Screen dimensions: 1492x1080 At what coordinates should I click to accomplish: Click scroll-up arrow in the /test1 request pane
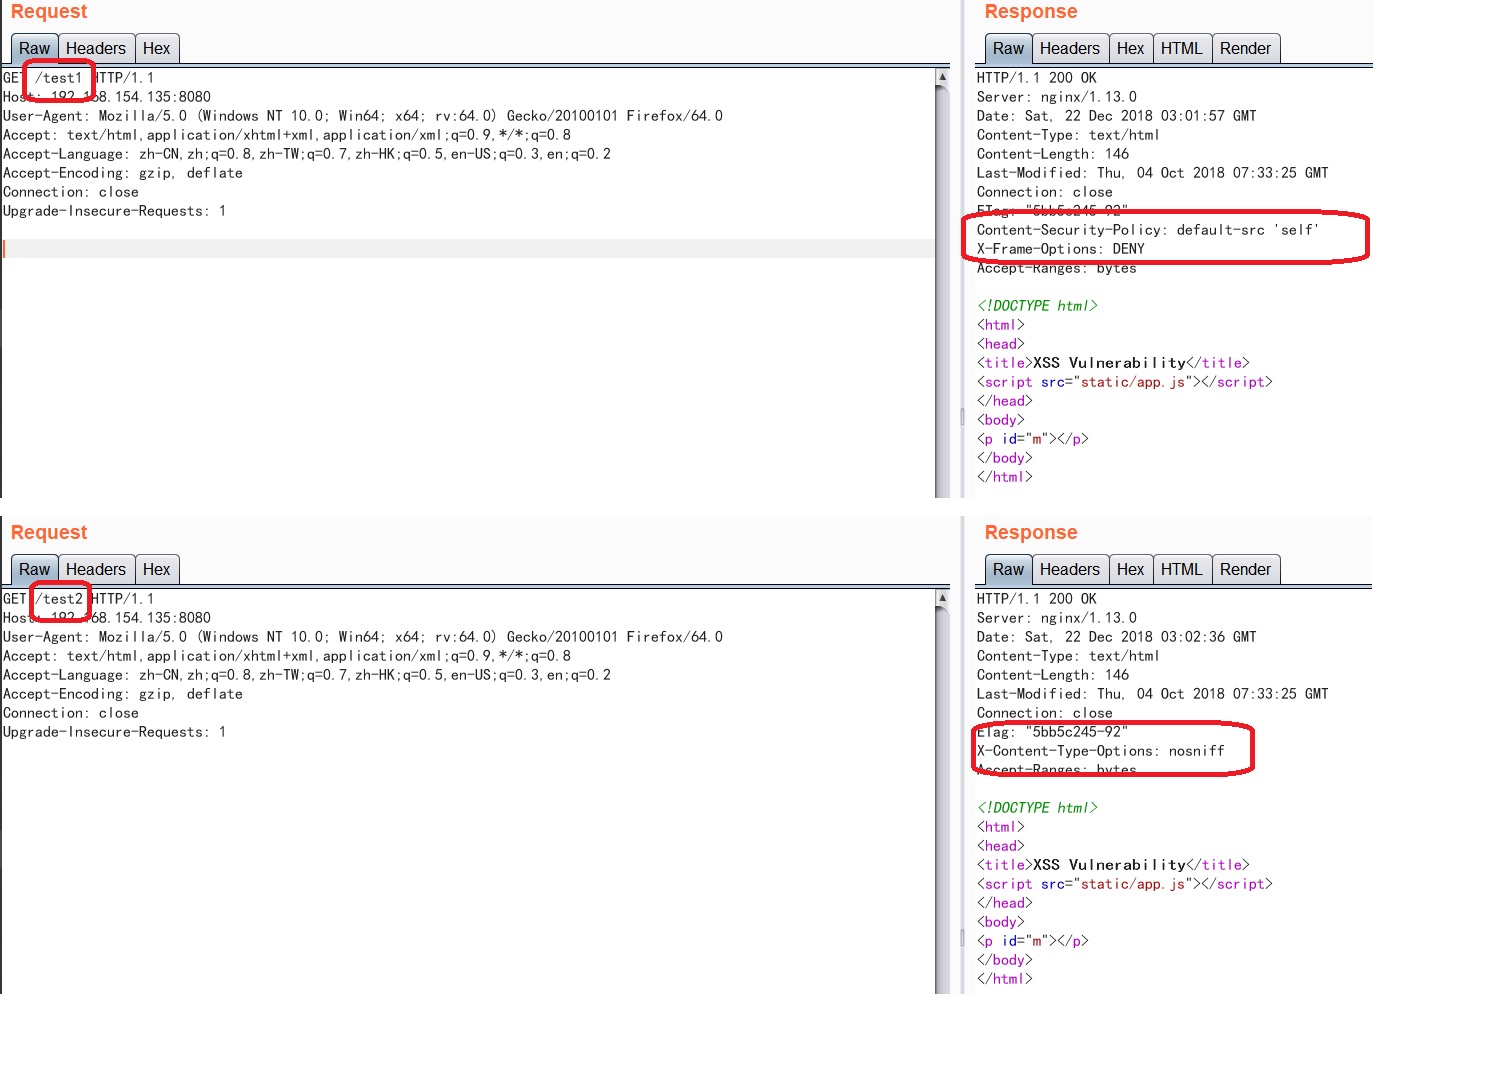[x=942, y=76]
